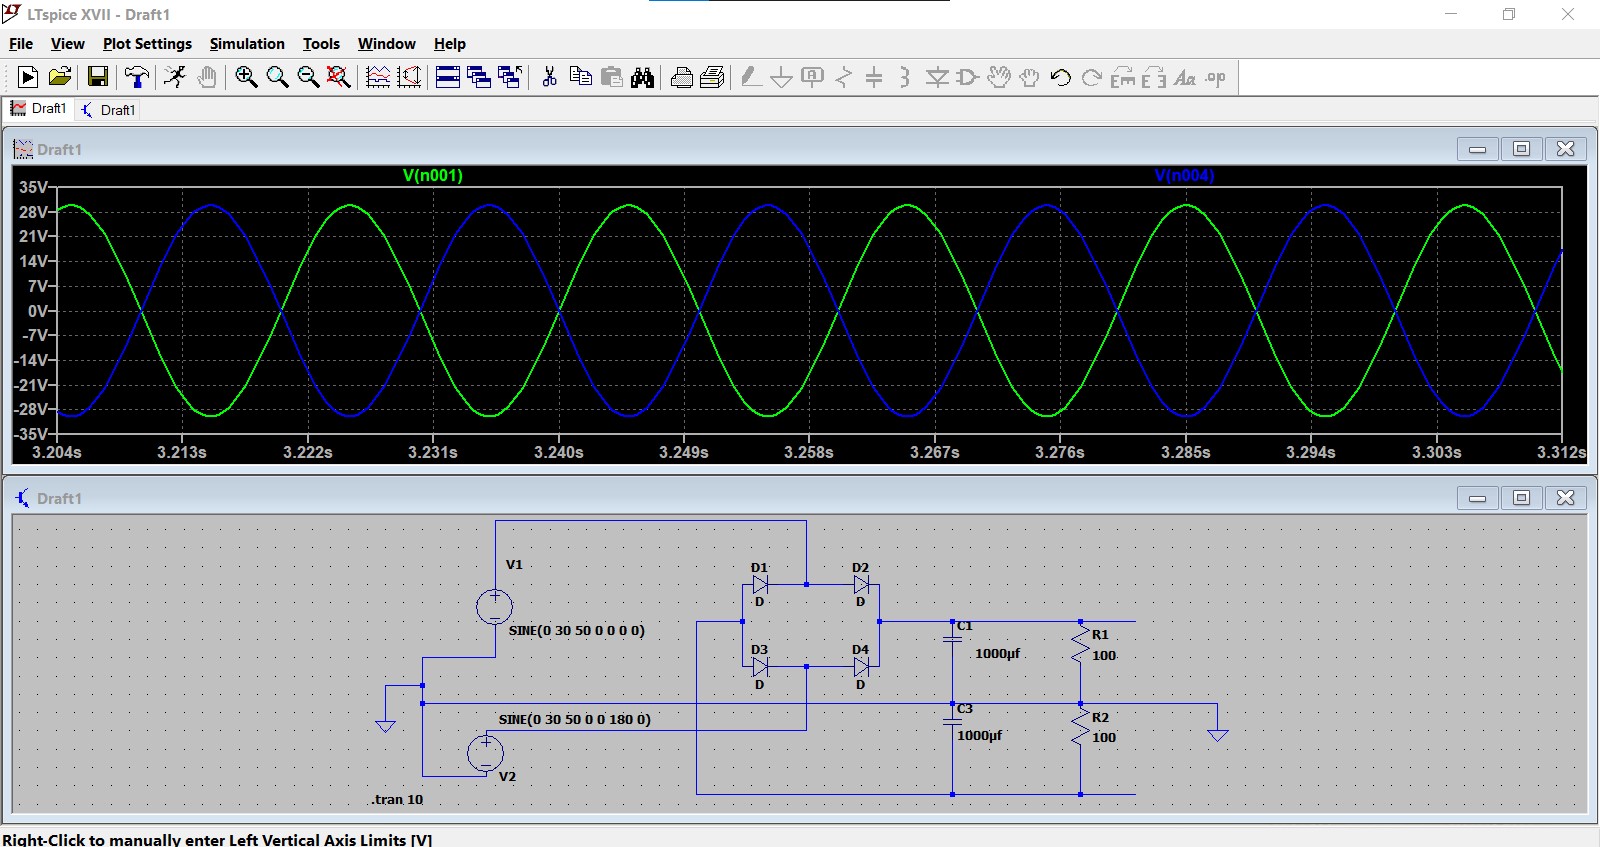1600x847 pixels.
Task: Click the V2 voltage source symbol
Action: point(486,752)
